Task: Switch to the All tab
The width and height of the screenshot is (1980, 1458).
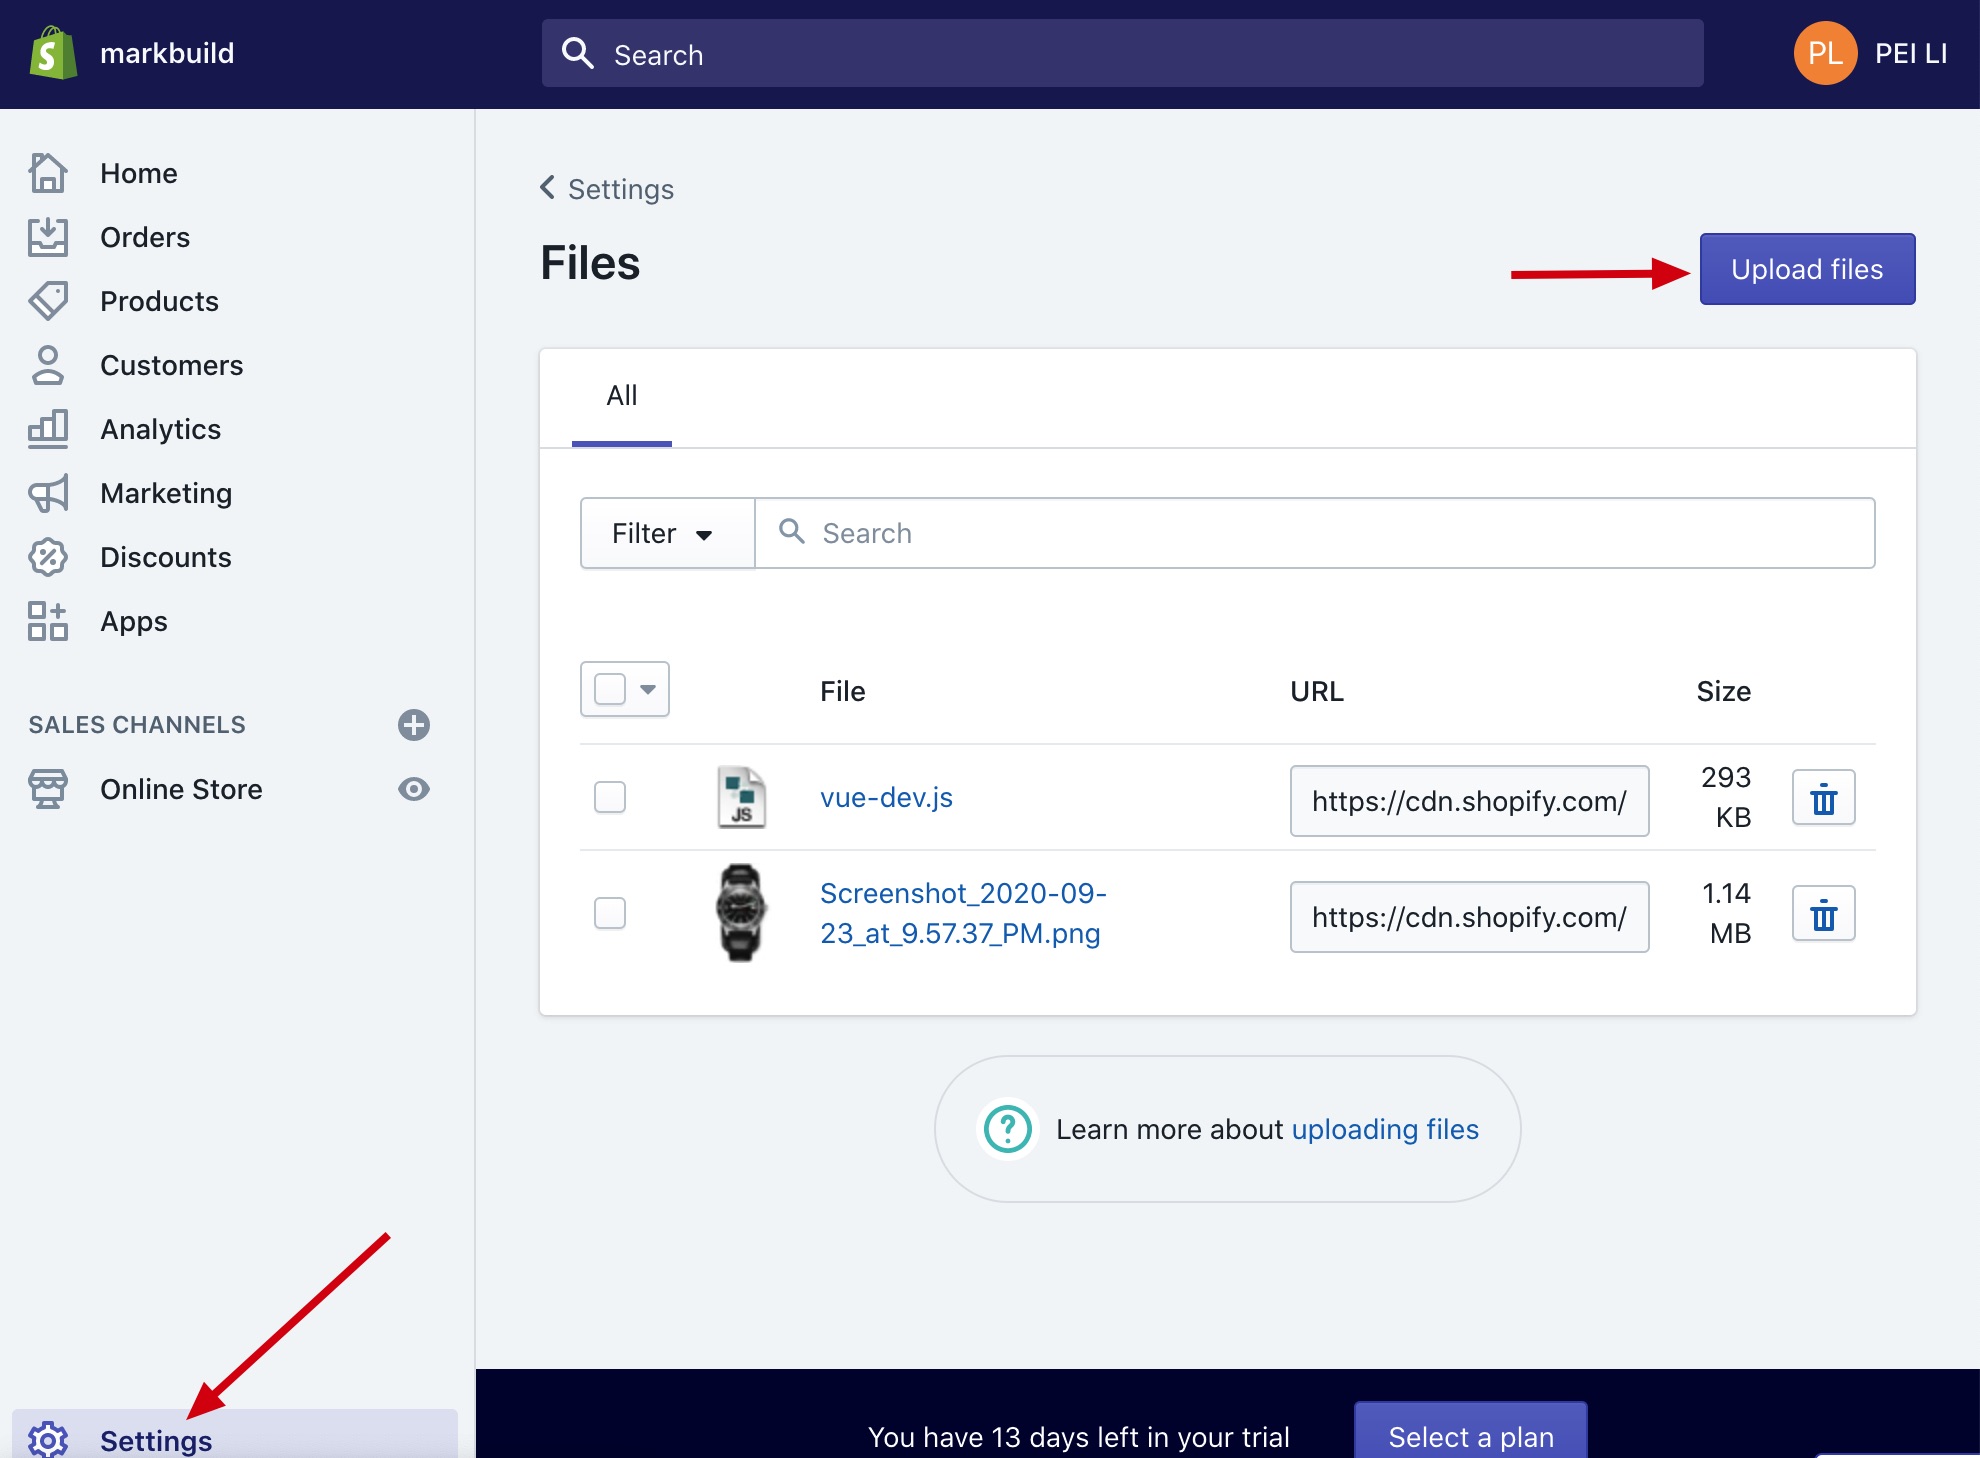Action: [621, 396]
